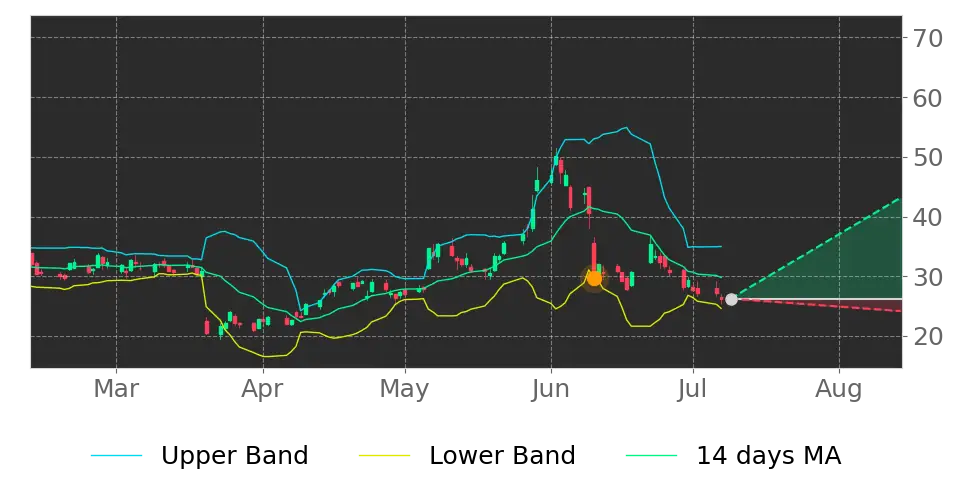Click the 20 y-axis value

[928, 337]
